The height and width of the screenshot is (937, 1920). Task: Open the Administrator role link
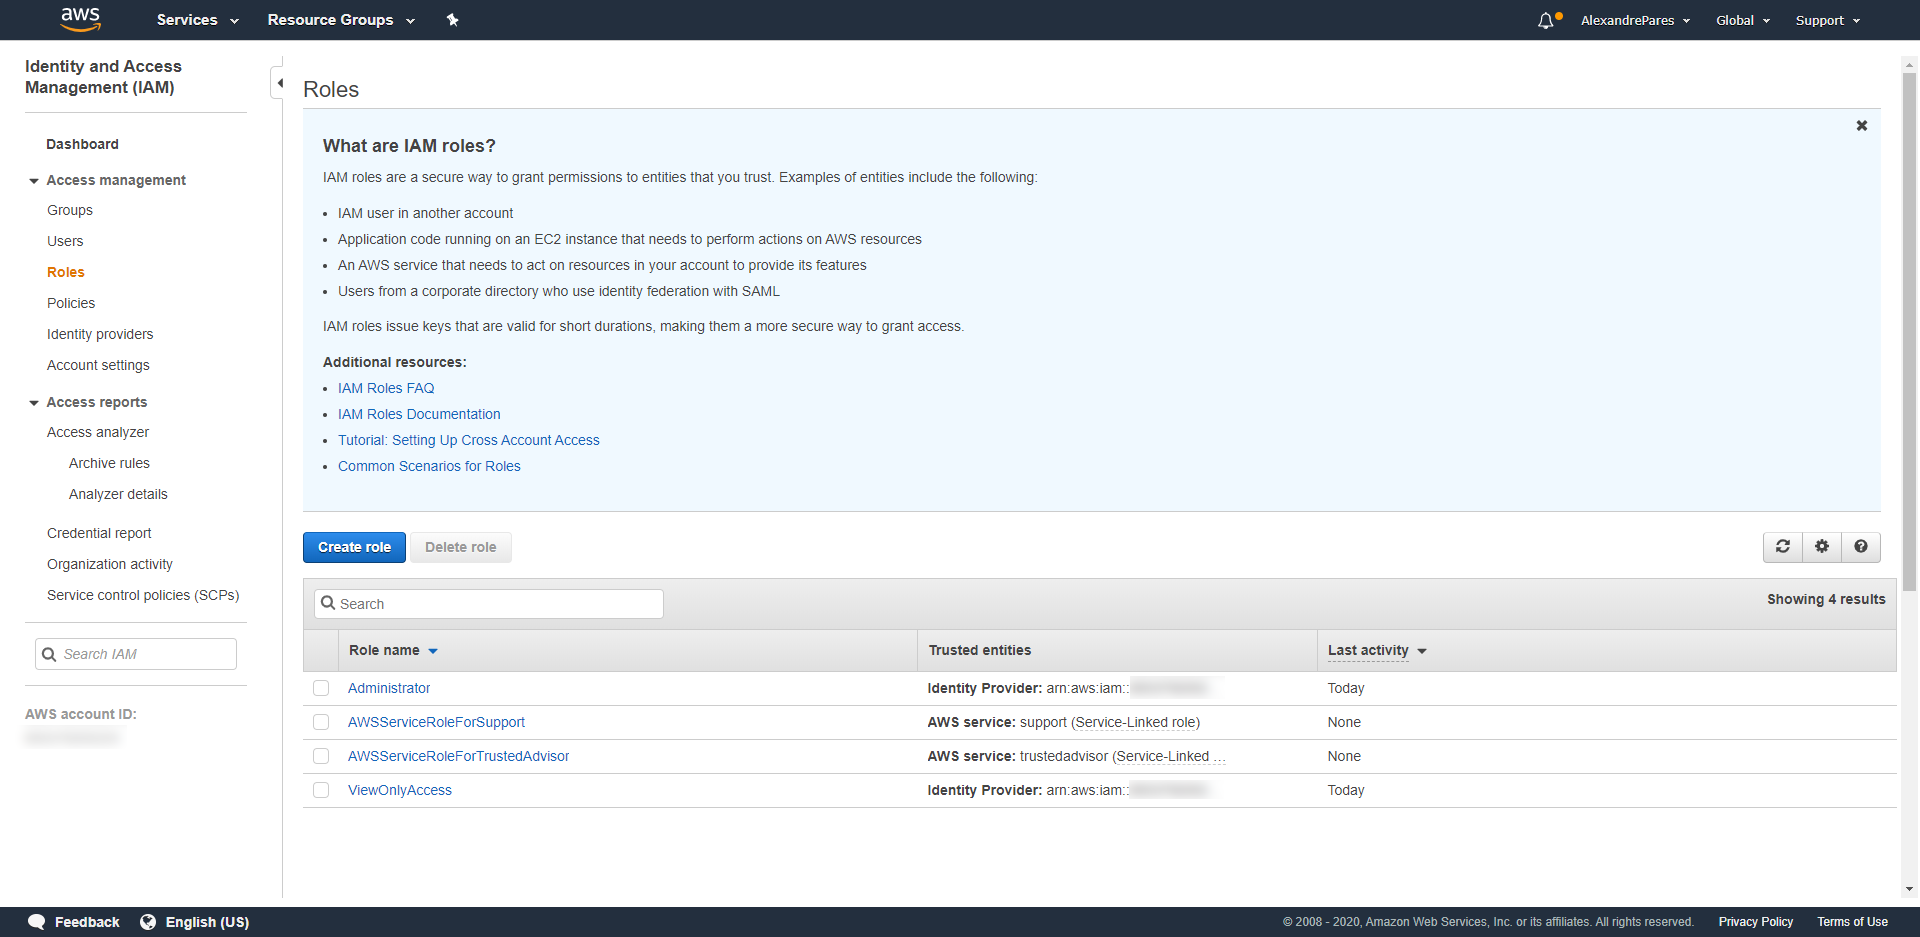click(389, 688)
